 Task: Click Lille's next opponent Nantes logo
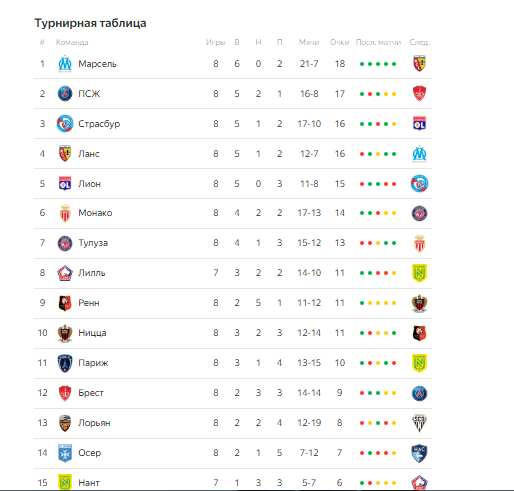[x=419, y=273]
